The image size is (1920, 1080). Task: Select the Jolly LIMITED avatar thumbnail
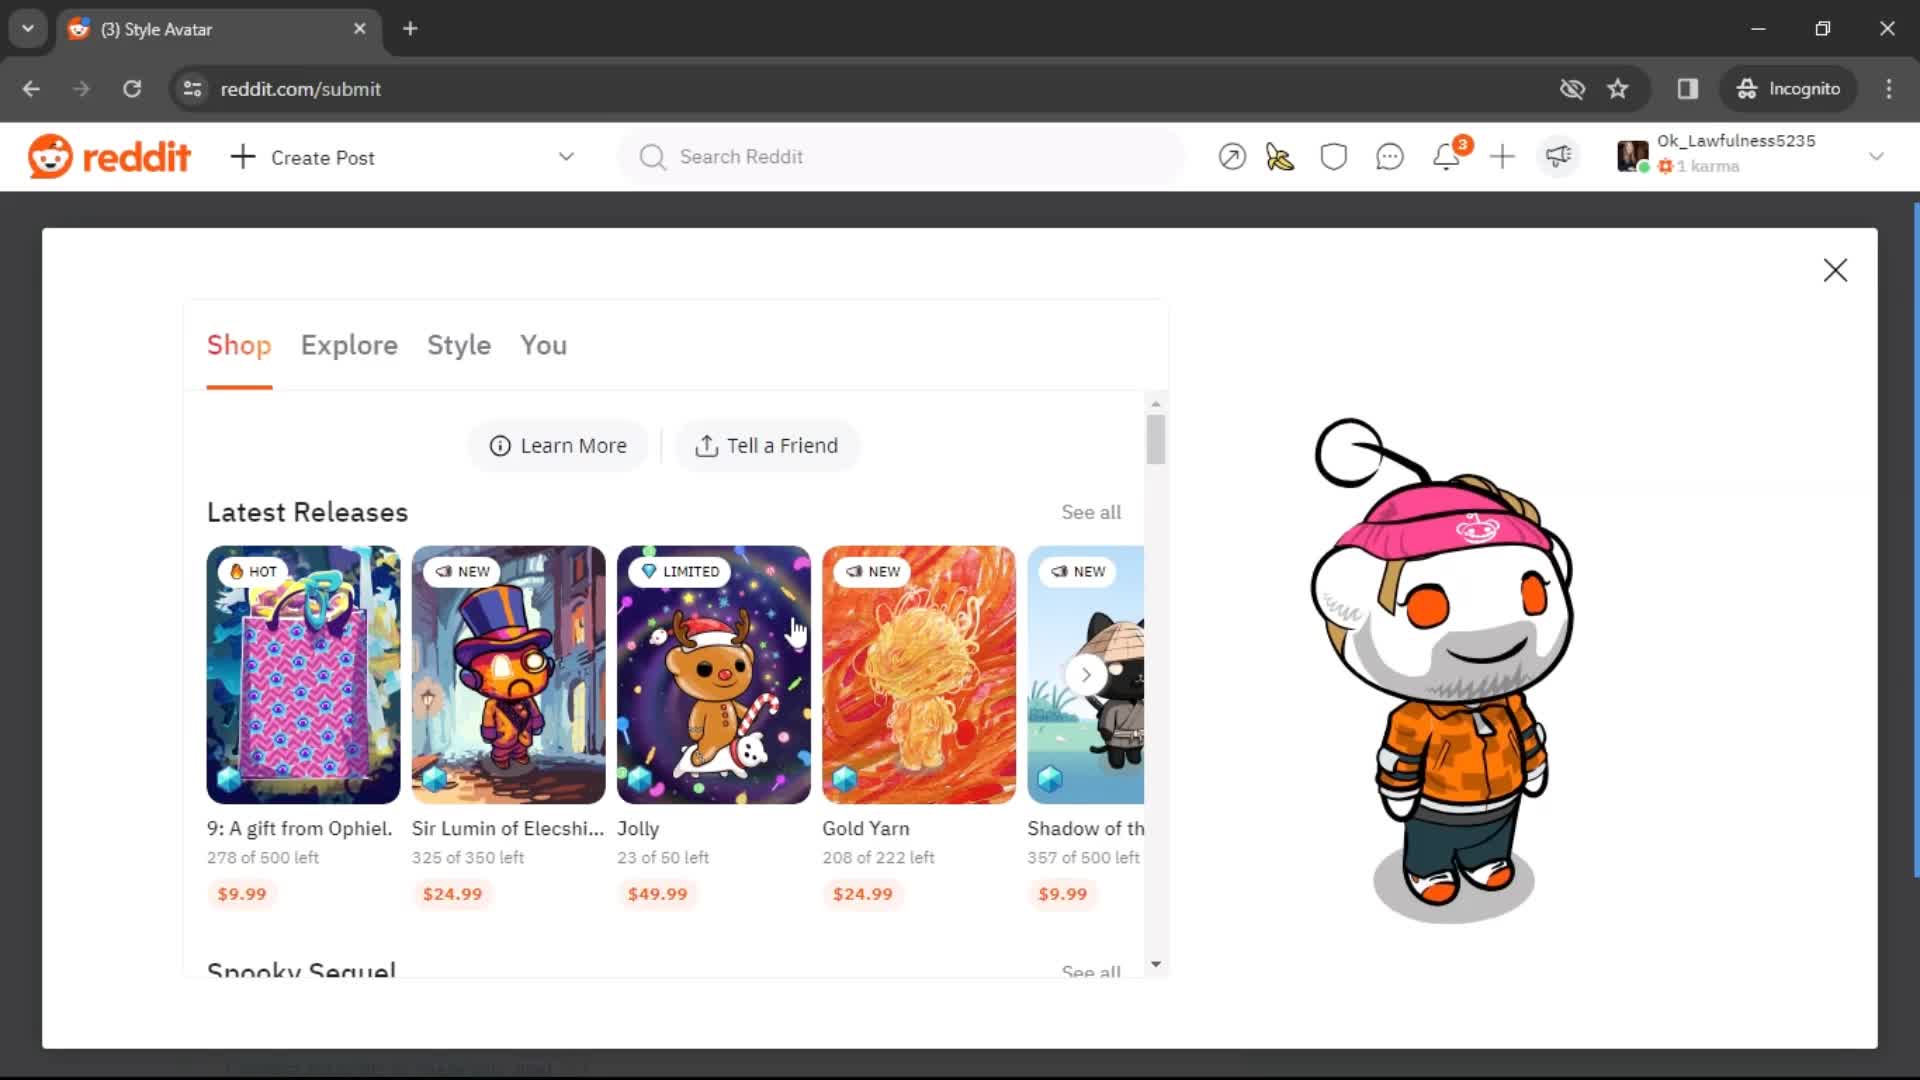pos(713,674)
